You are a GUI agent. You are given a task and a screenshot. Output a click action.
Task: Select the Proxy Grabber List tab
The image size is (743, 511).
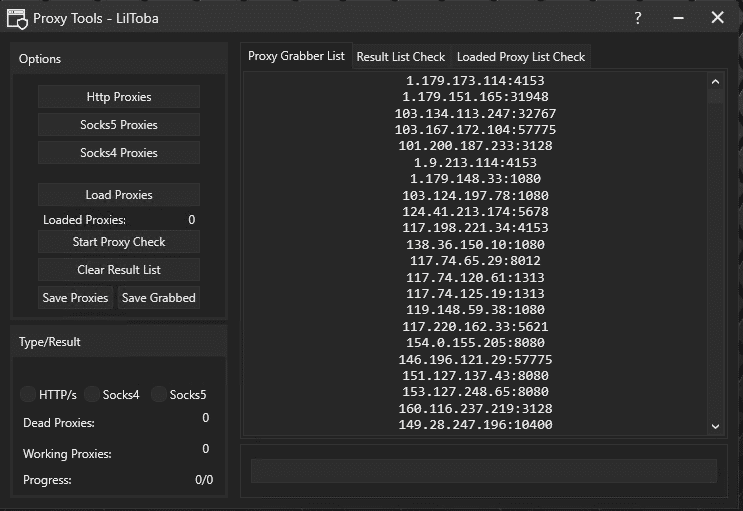point(296,57)
